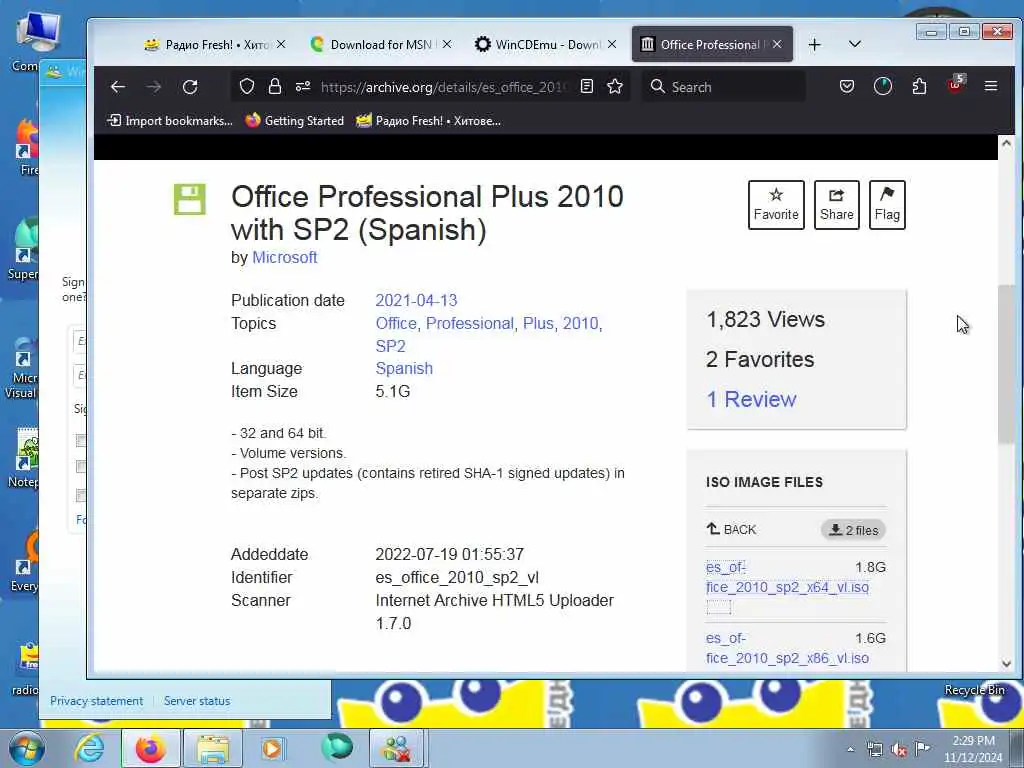This screenshot has height=768, width=1024.
Task: Click the Search box in the toolbar
Action: (723, 87)
